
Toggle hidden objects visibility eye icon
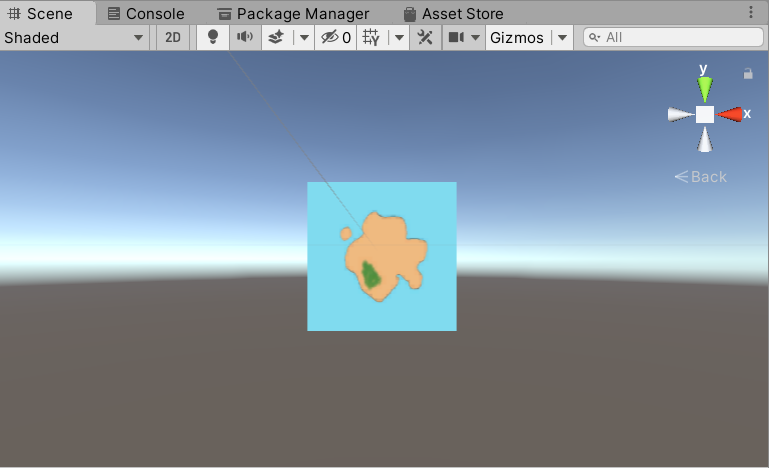pyautogui.click(x=335, y=38)
